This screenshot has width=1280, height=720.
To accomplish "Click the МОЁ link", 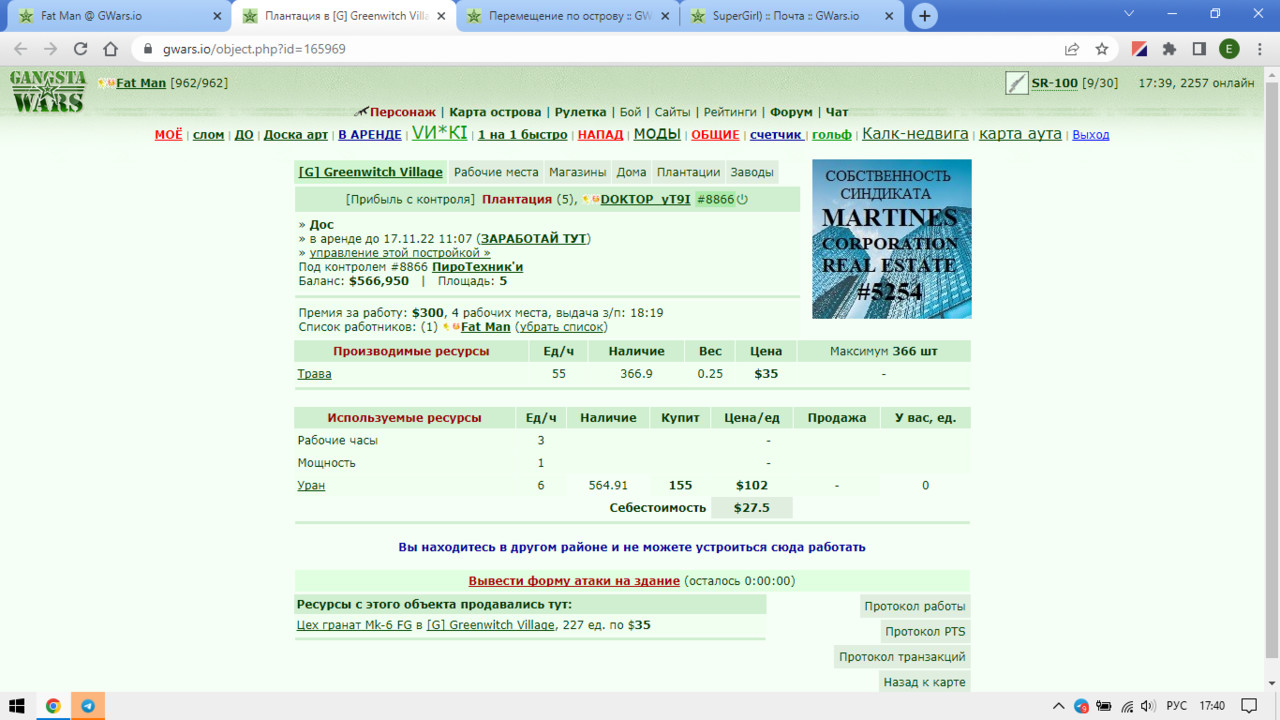I will (x=168, y=135).
